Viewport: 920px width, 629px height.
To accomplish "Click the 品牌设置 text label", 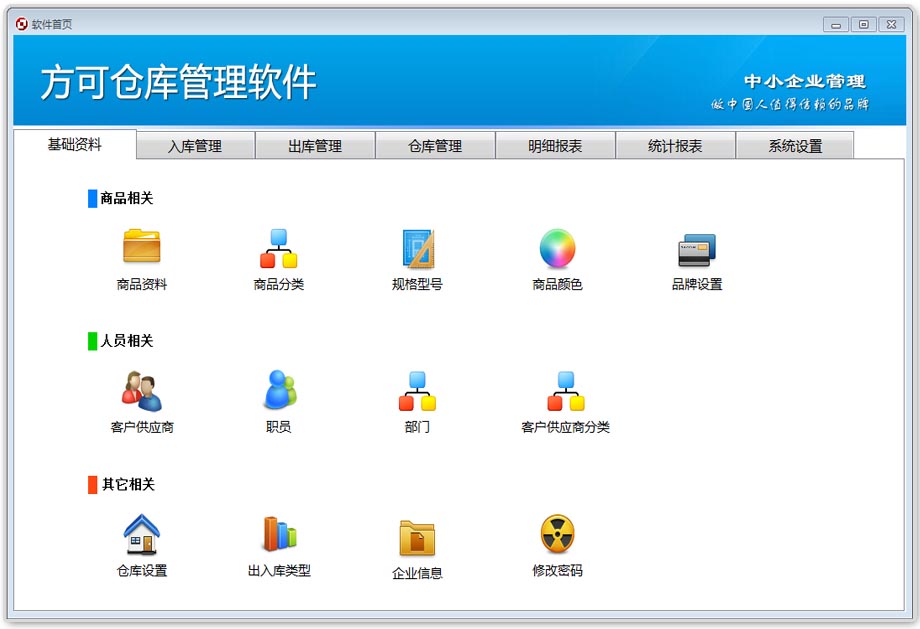I will tap(697, 285).
